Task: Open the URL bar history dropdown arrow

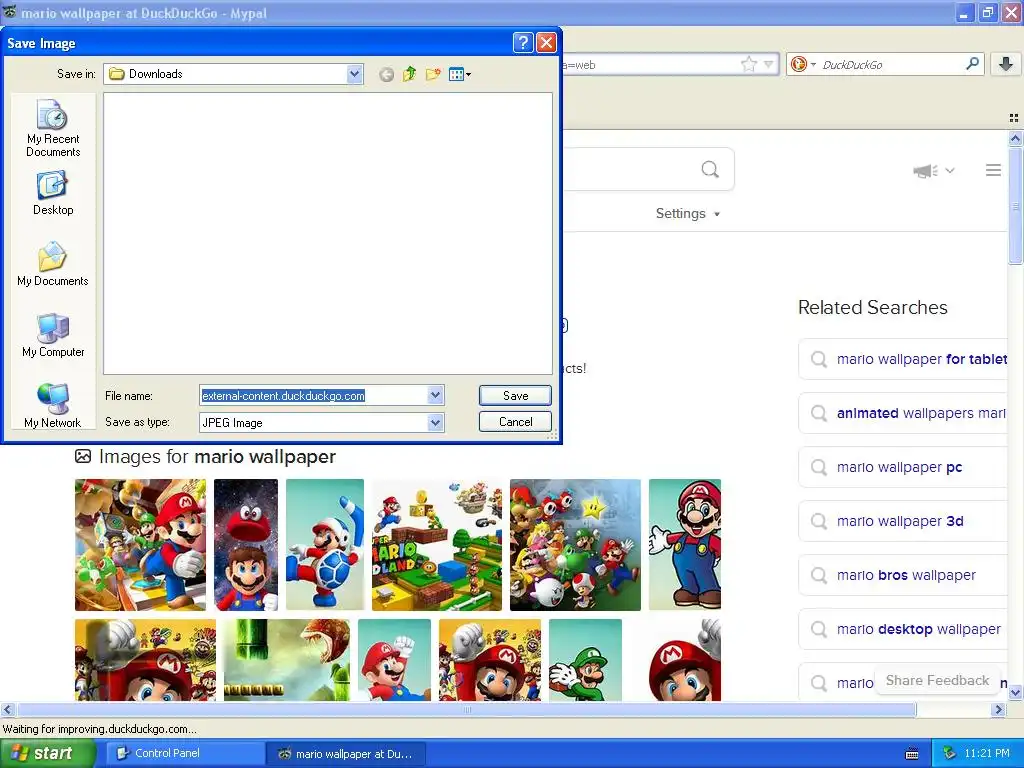Action: (x=769, y=64)
